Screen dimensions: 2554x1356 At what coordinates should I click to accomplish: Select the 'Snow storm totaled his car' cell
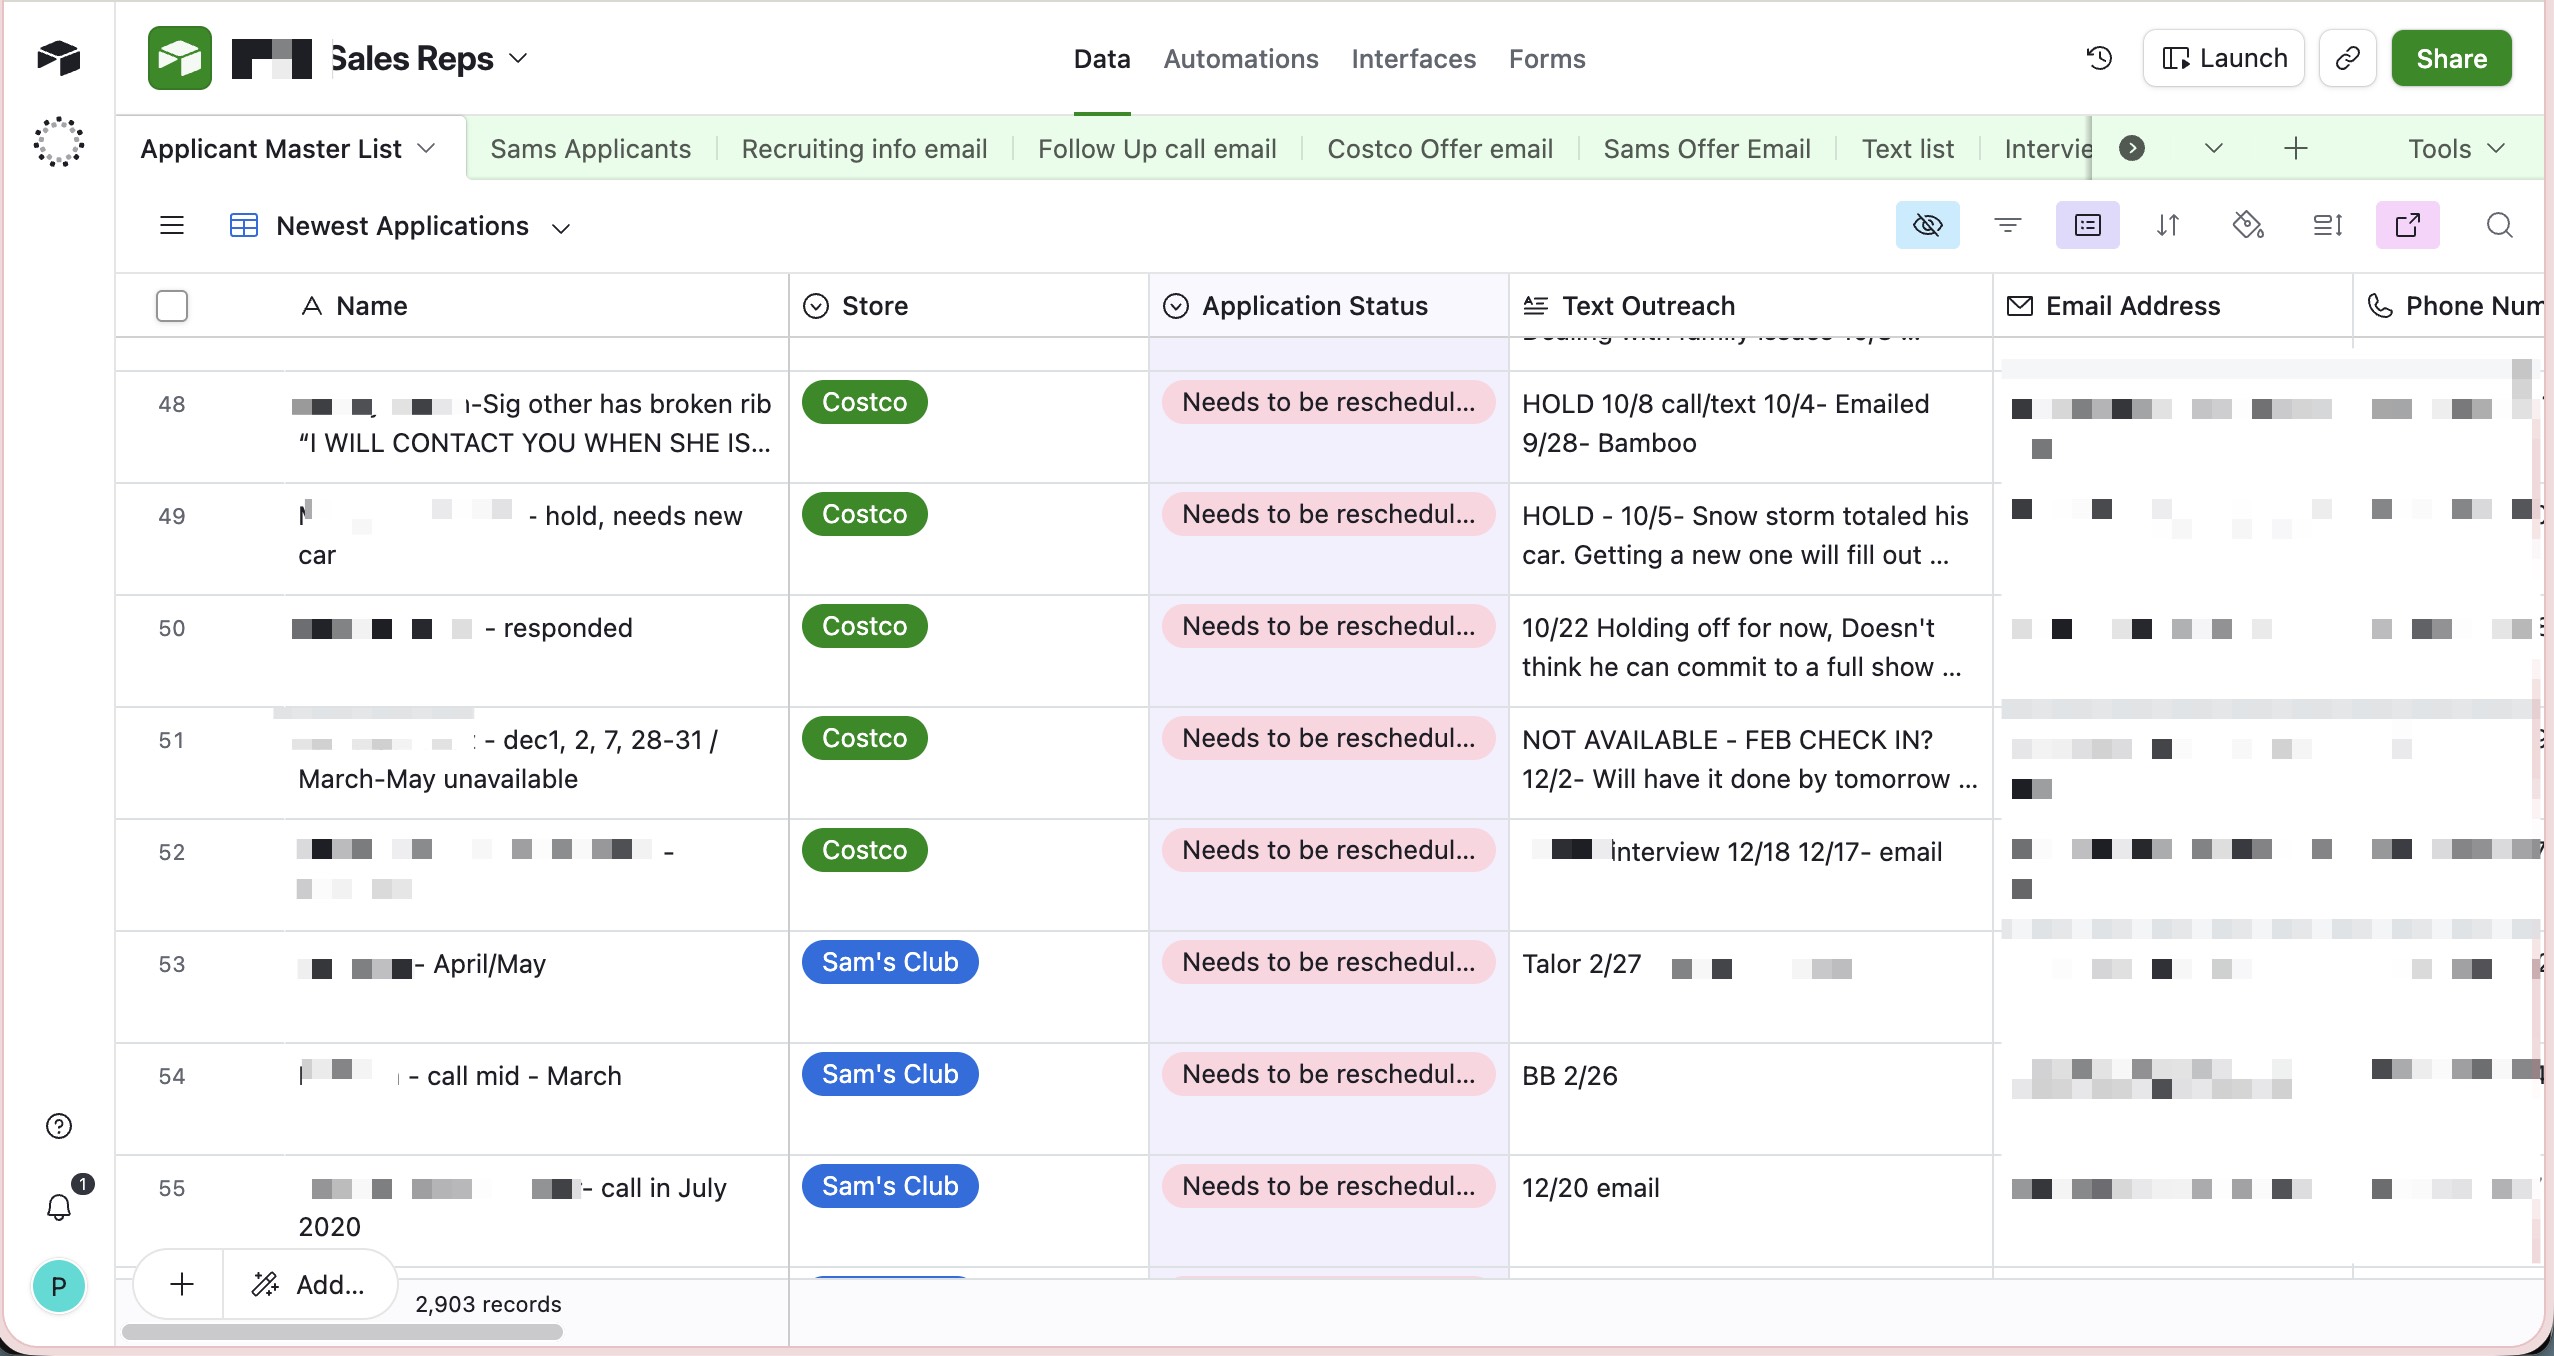click(1750, 540)
